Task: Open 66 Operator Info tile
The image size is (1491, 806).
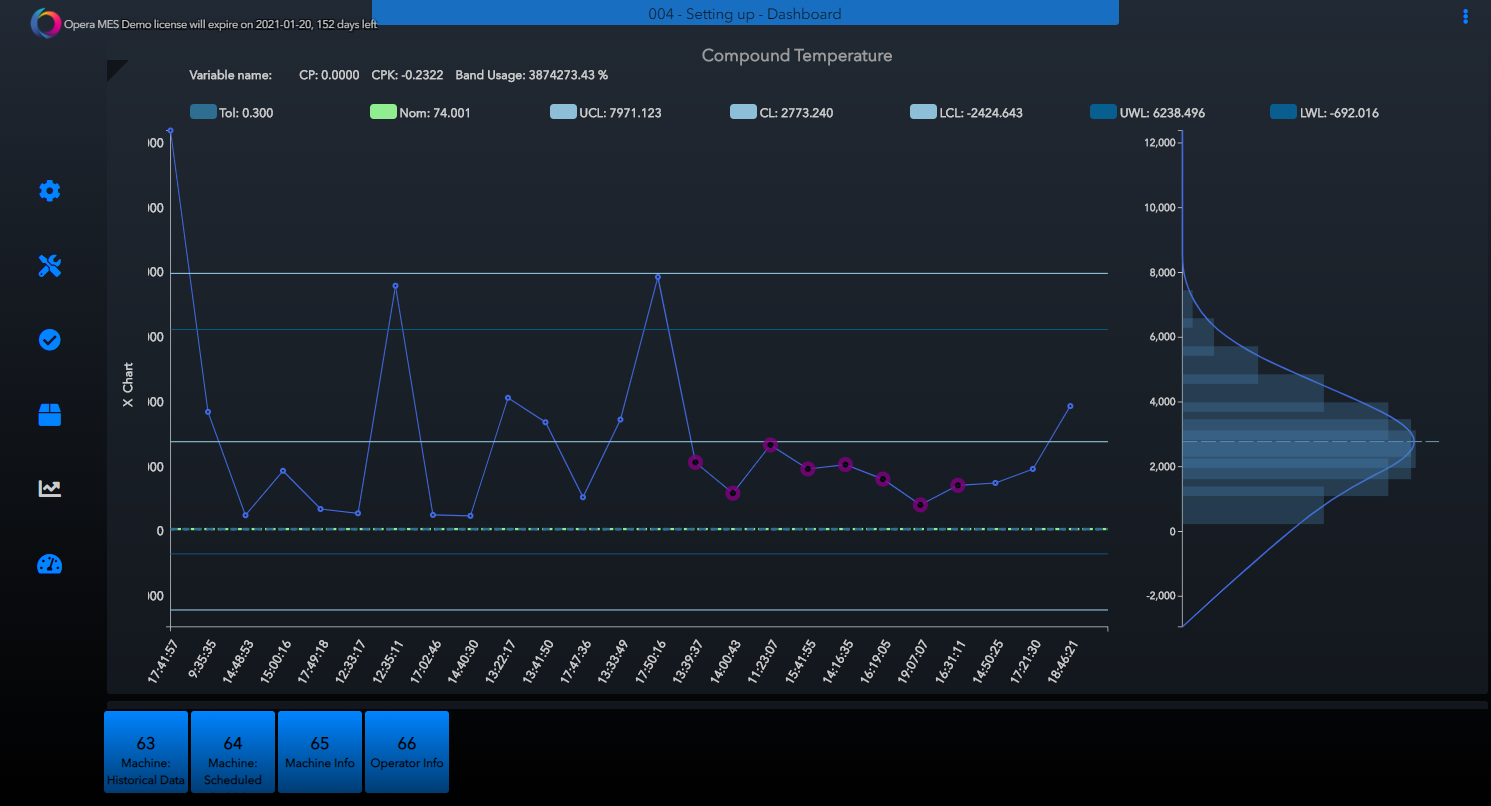Action: (407, 752)
